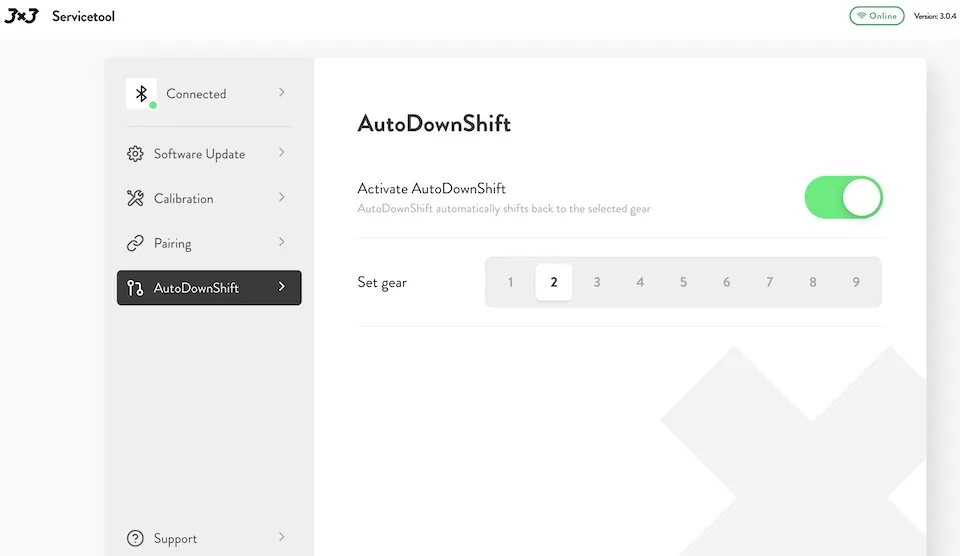This screenshot has width=960, height=556.
Task: Select gear 7
Action: [770, 282]
